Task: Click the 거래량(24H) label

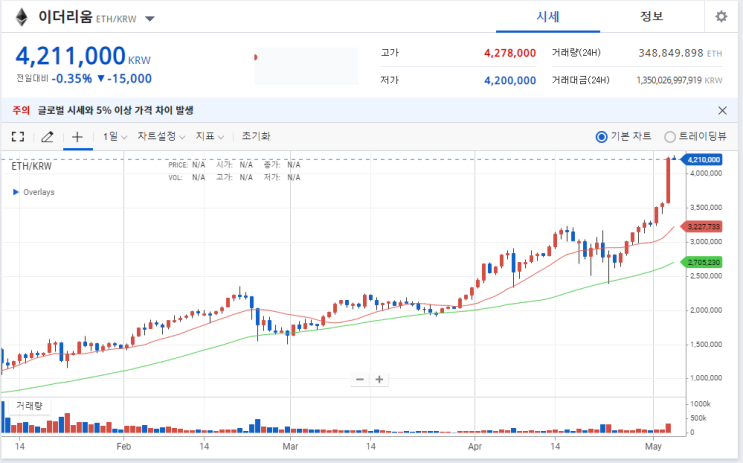Action: tap(576, 53)
